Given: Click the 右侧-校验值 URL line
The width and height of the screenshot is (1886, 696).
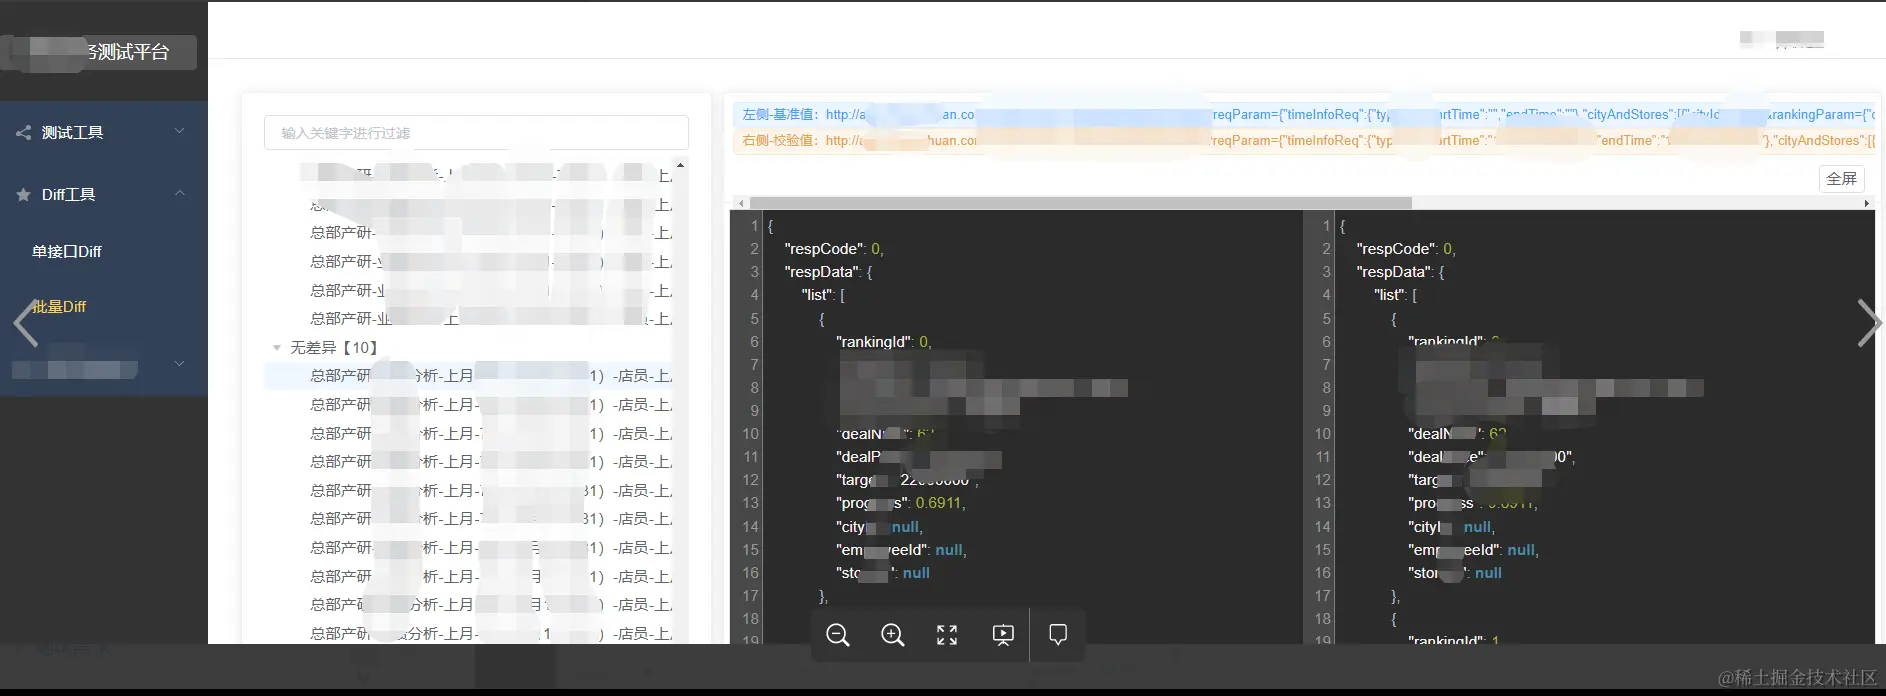Looking at the screenshot, I should click(1305, 141).
